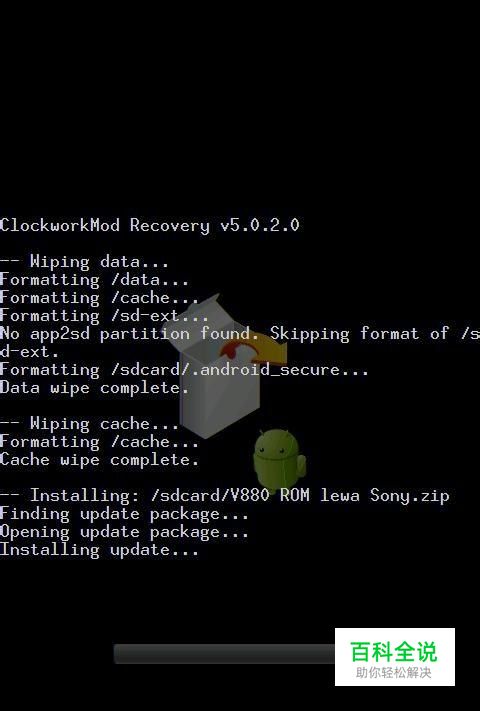480x711 pixels.
Task: Click the 助你轻松解决 slogan text
Action: pyautogui.click(x=393, y=672)
